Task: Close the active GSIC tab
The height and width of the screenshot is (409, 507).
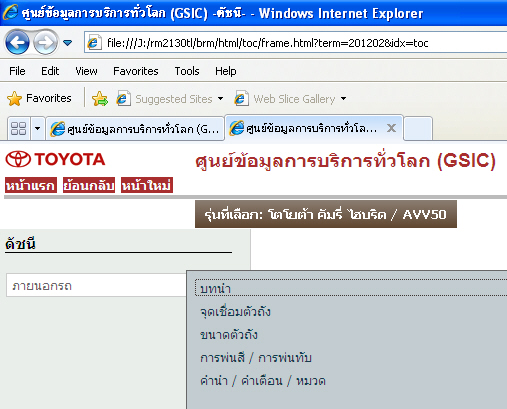Action: [391, 128]
